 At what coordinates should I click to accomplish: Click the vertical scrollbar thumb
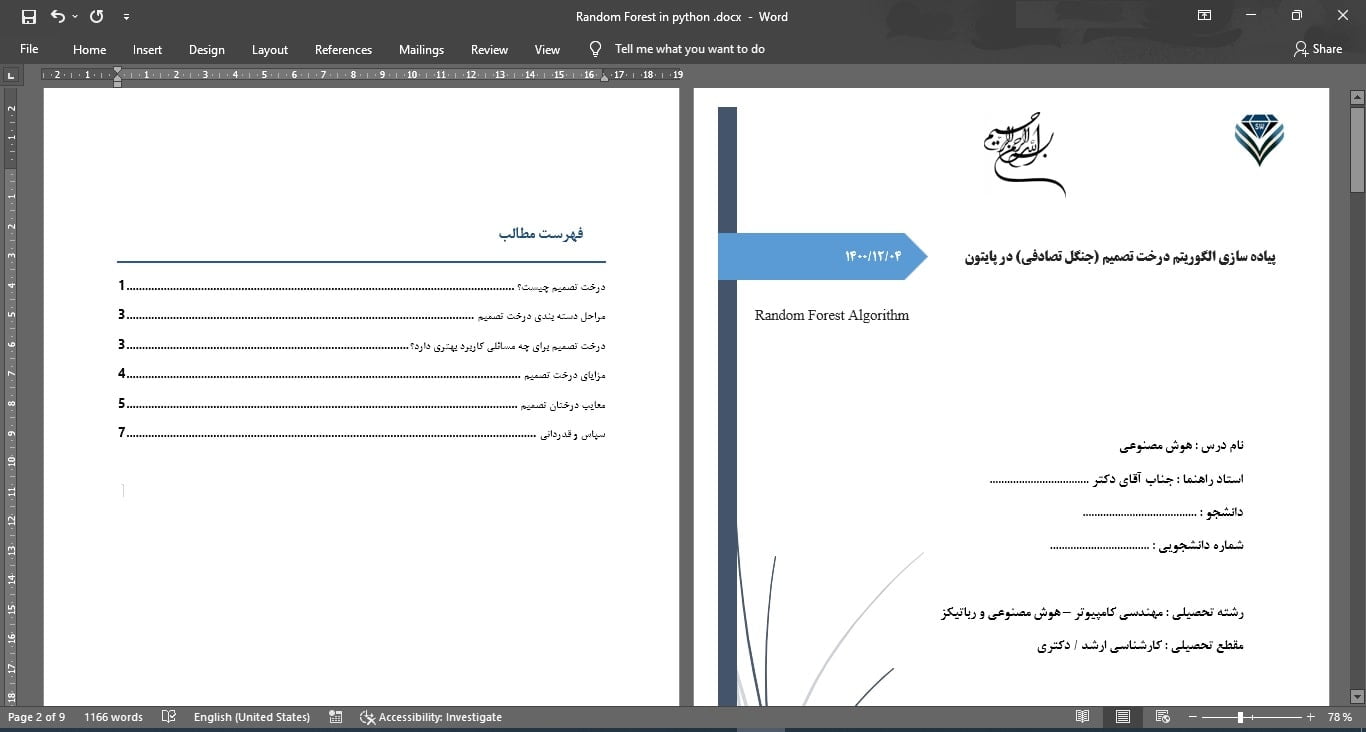(x=1357, y=150)
